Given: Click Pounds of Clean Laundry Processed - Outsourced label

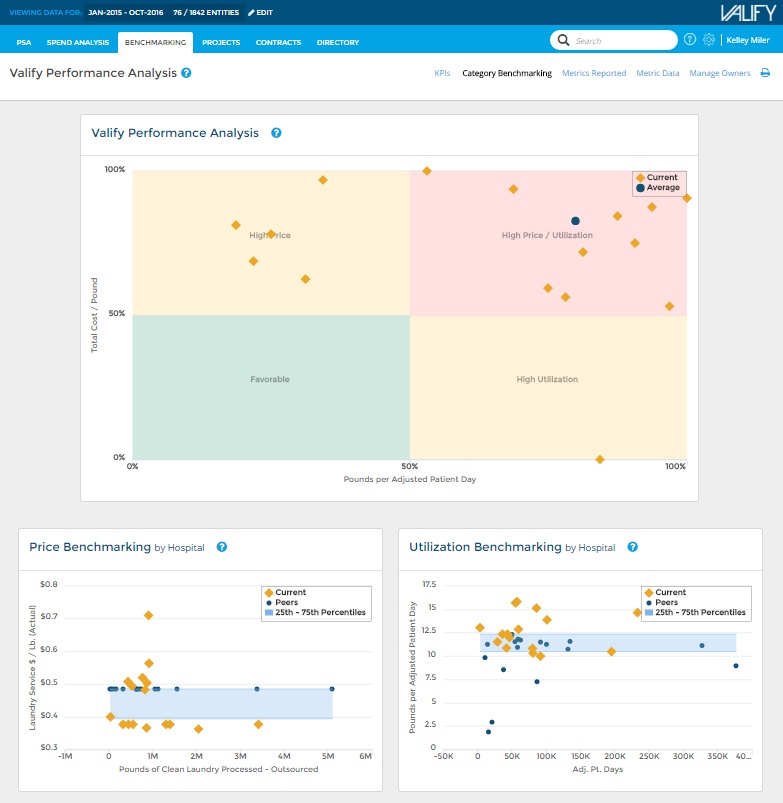Looking at the screenshot, I should click(219, 769).
